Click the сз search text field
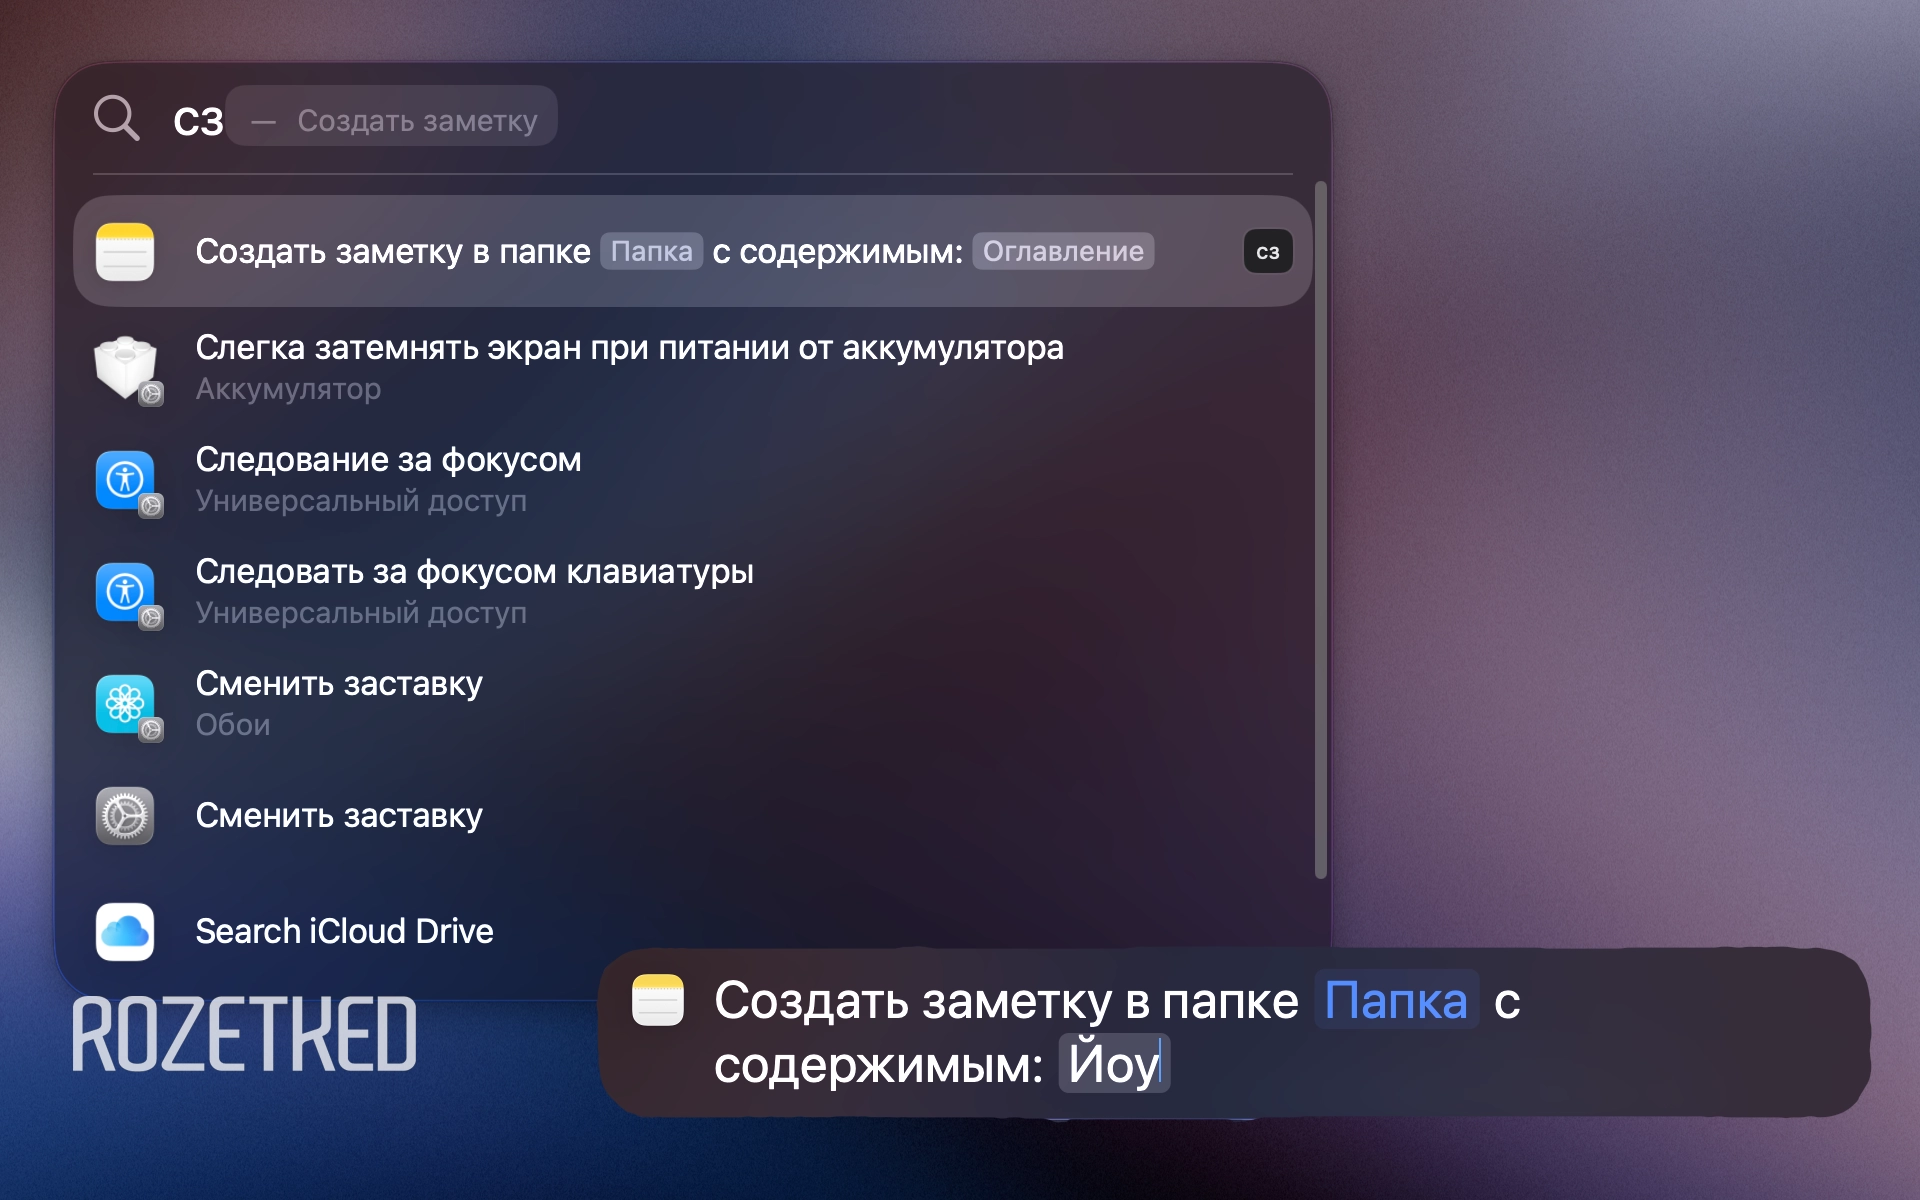 (x=198, y=121)
